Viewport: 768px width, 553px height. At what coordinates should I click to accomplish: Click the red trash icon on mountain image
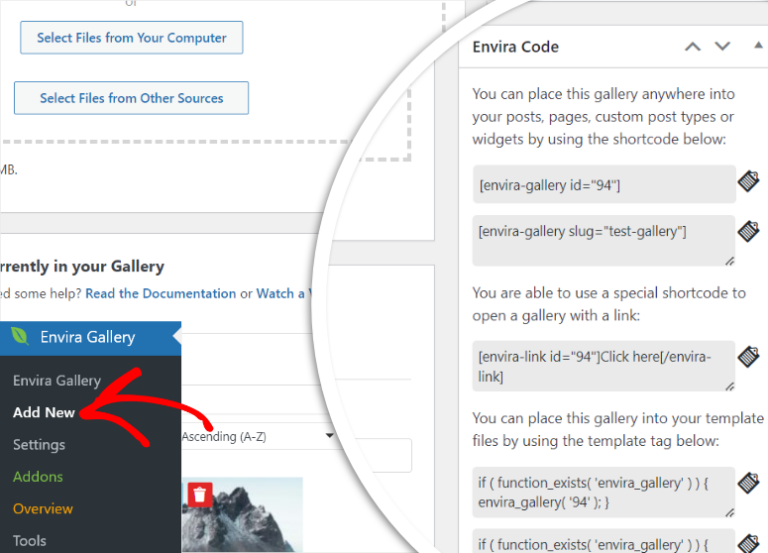[200, 495]
